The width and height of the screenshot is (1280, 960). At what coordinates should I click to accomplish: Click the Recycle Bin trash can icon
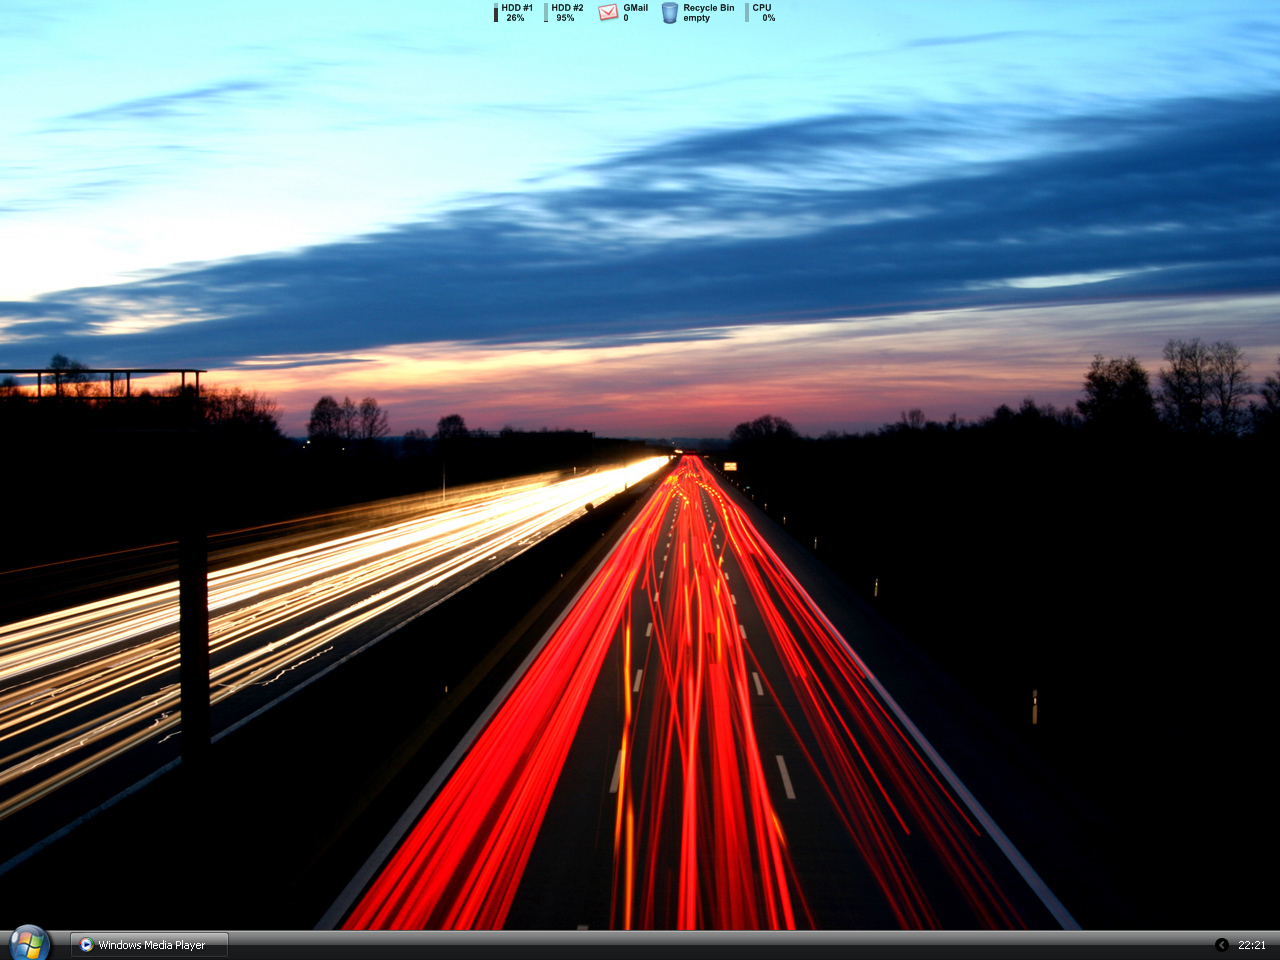point(670,12)
